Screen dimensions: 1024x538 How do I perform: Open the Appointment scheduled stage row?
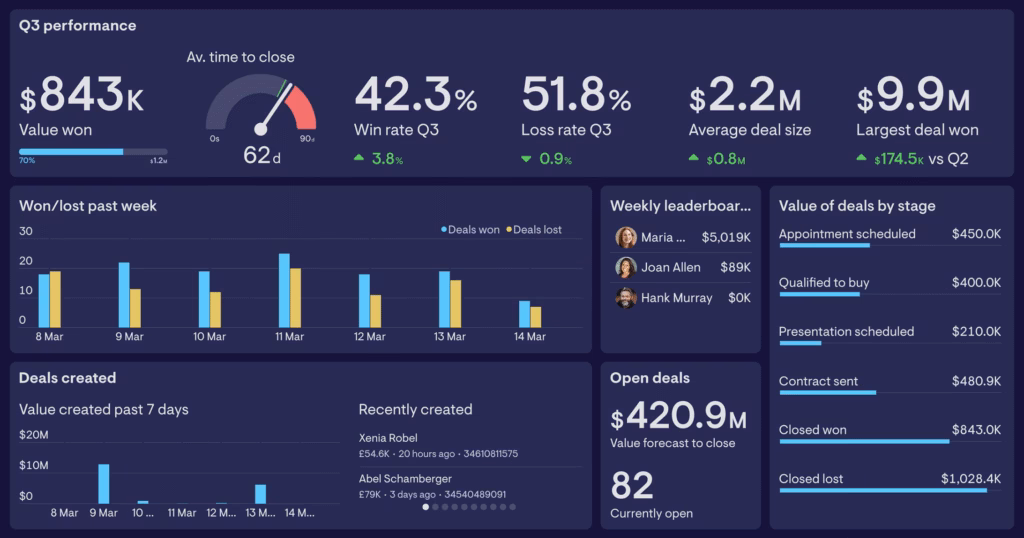coord(889,236)
